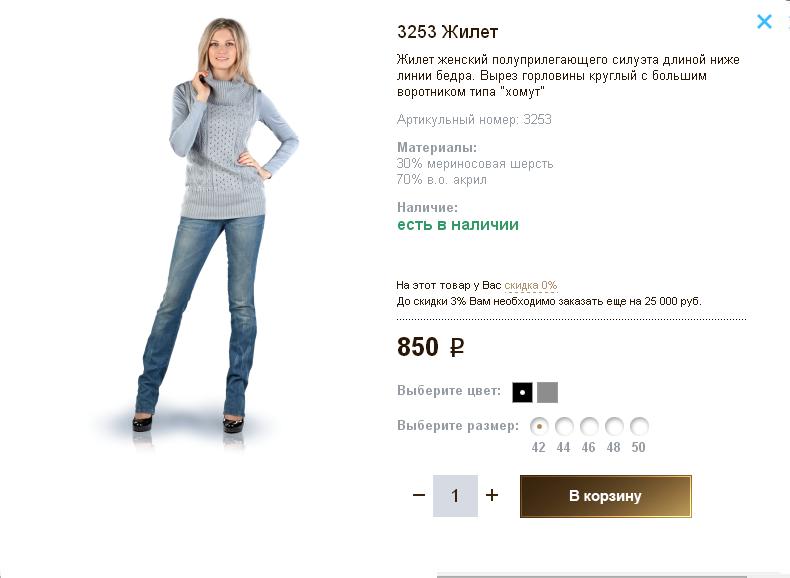Select size 44 radio button
Viewport: 790px width, 578px height.
tap(564, 426)
